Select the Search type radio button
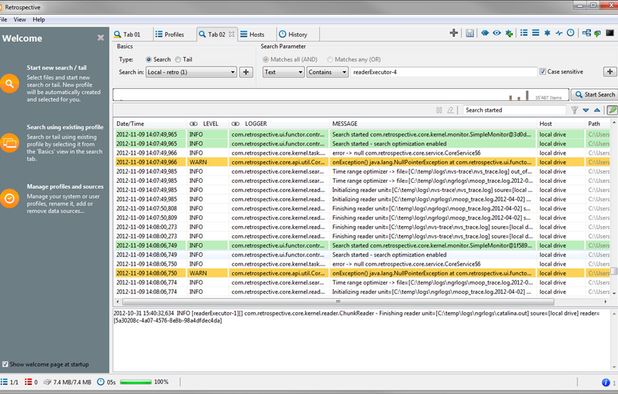Image resolution: width=618 pixels, height=394 pixels. tap(149, 59)
